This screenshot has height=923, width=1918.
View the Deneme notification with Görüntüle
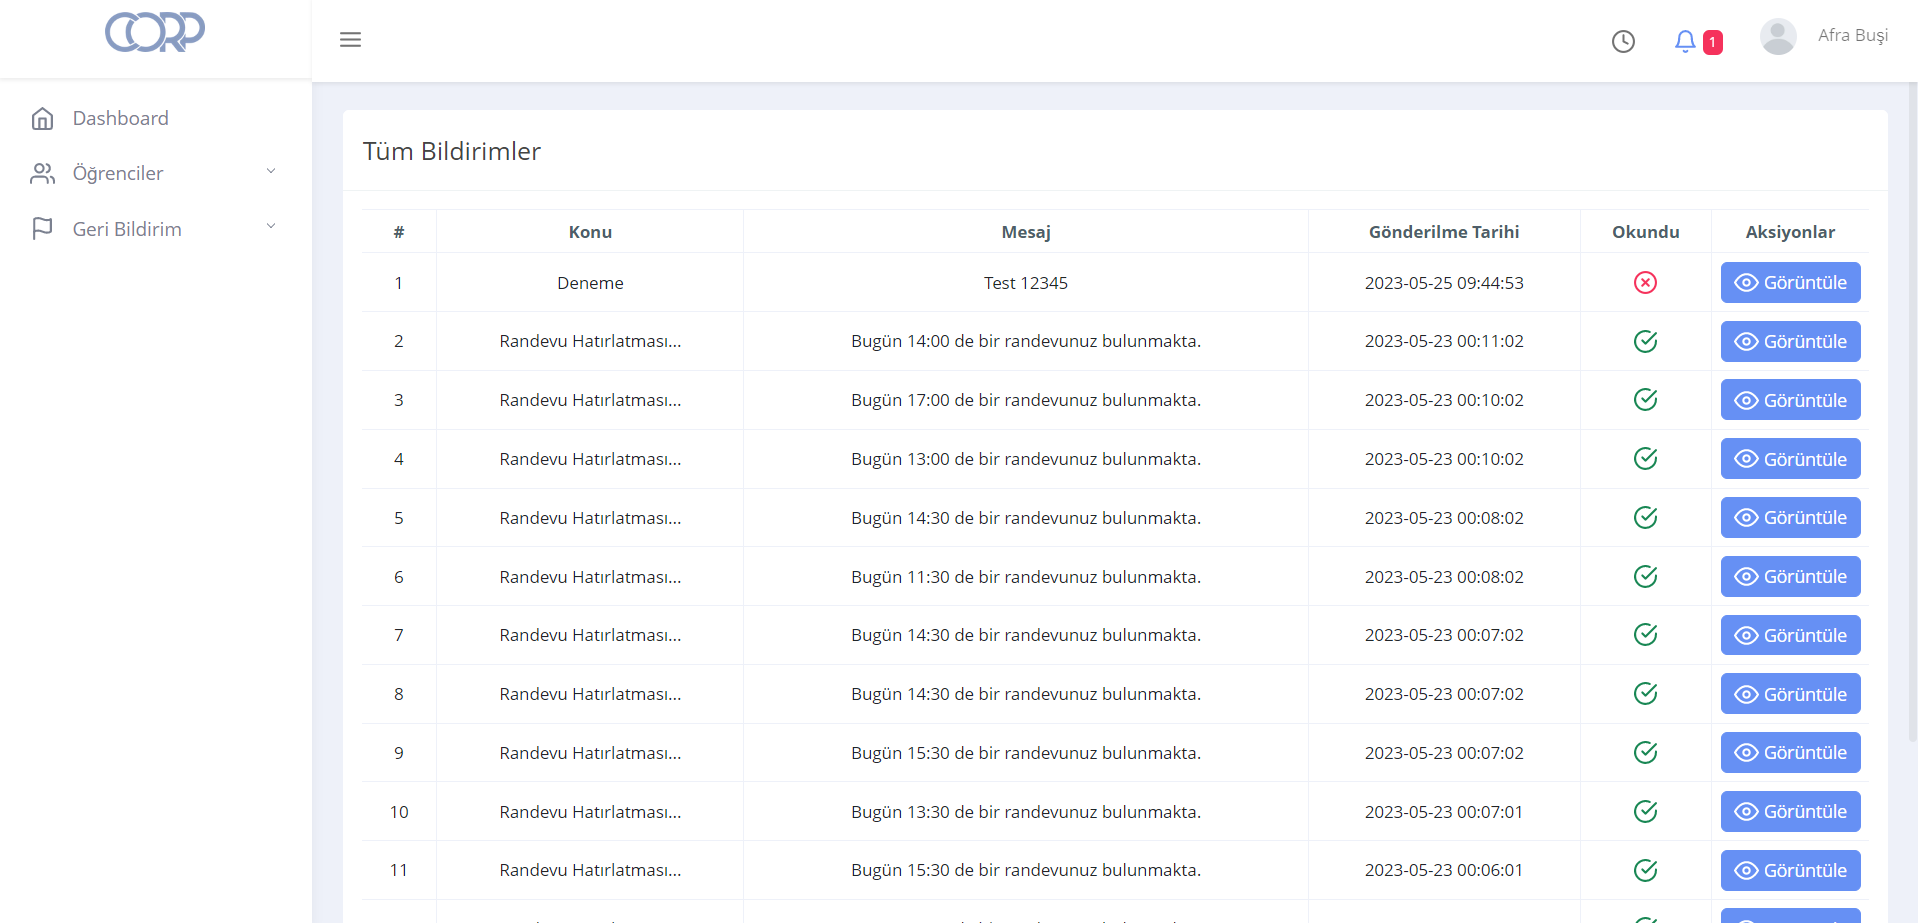pos(1790,283)
